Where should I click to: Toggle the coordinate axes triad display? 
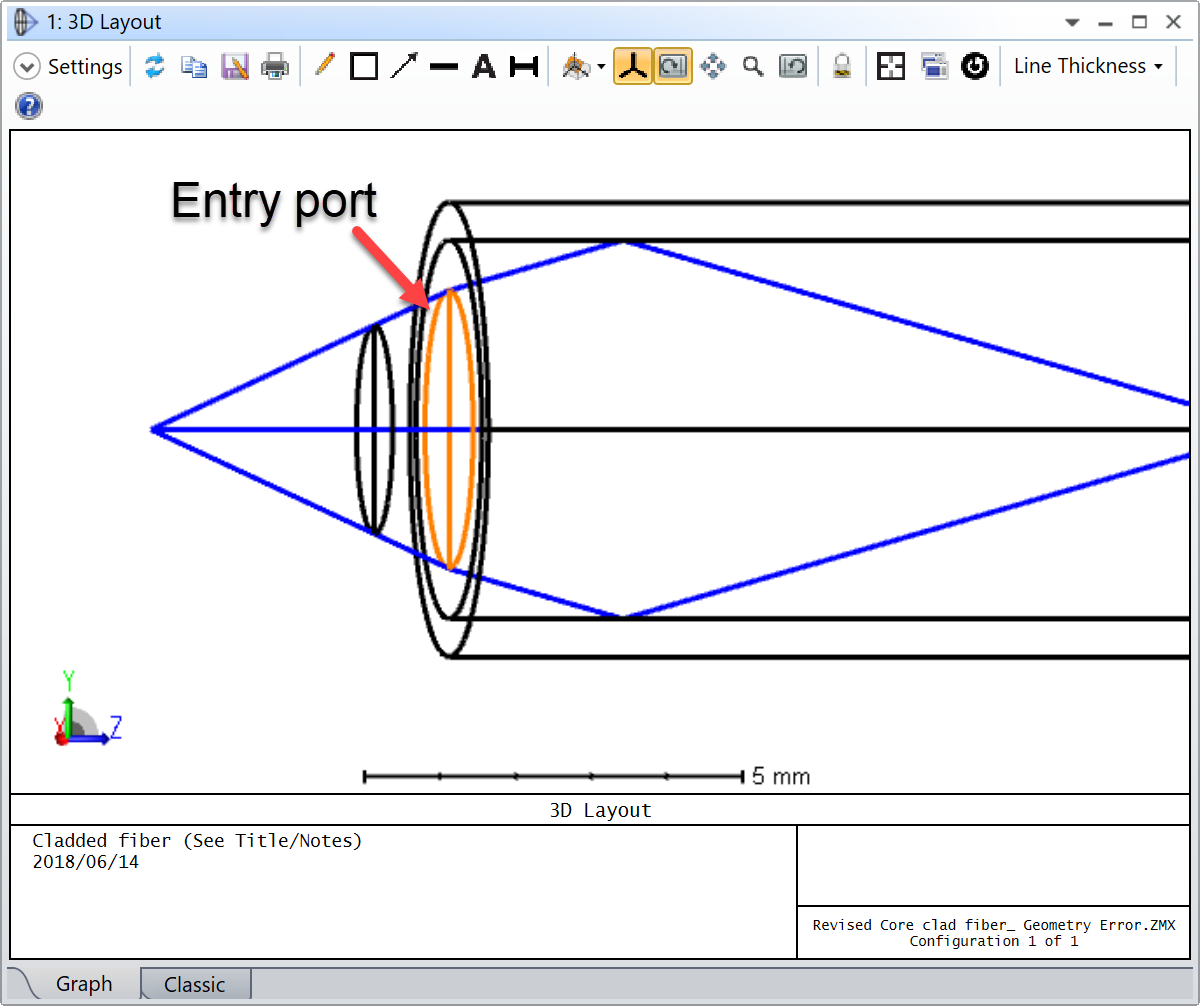[633, 67]
